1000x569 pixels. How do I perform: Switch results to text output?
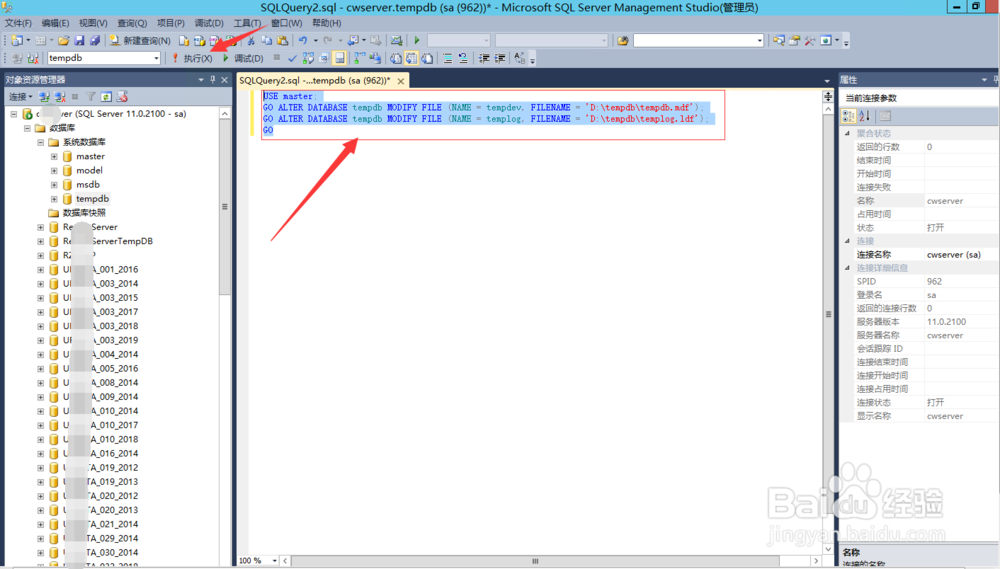[395, 58]
